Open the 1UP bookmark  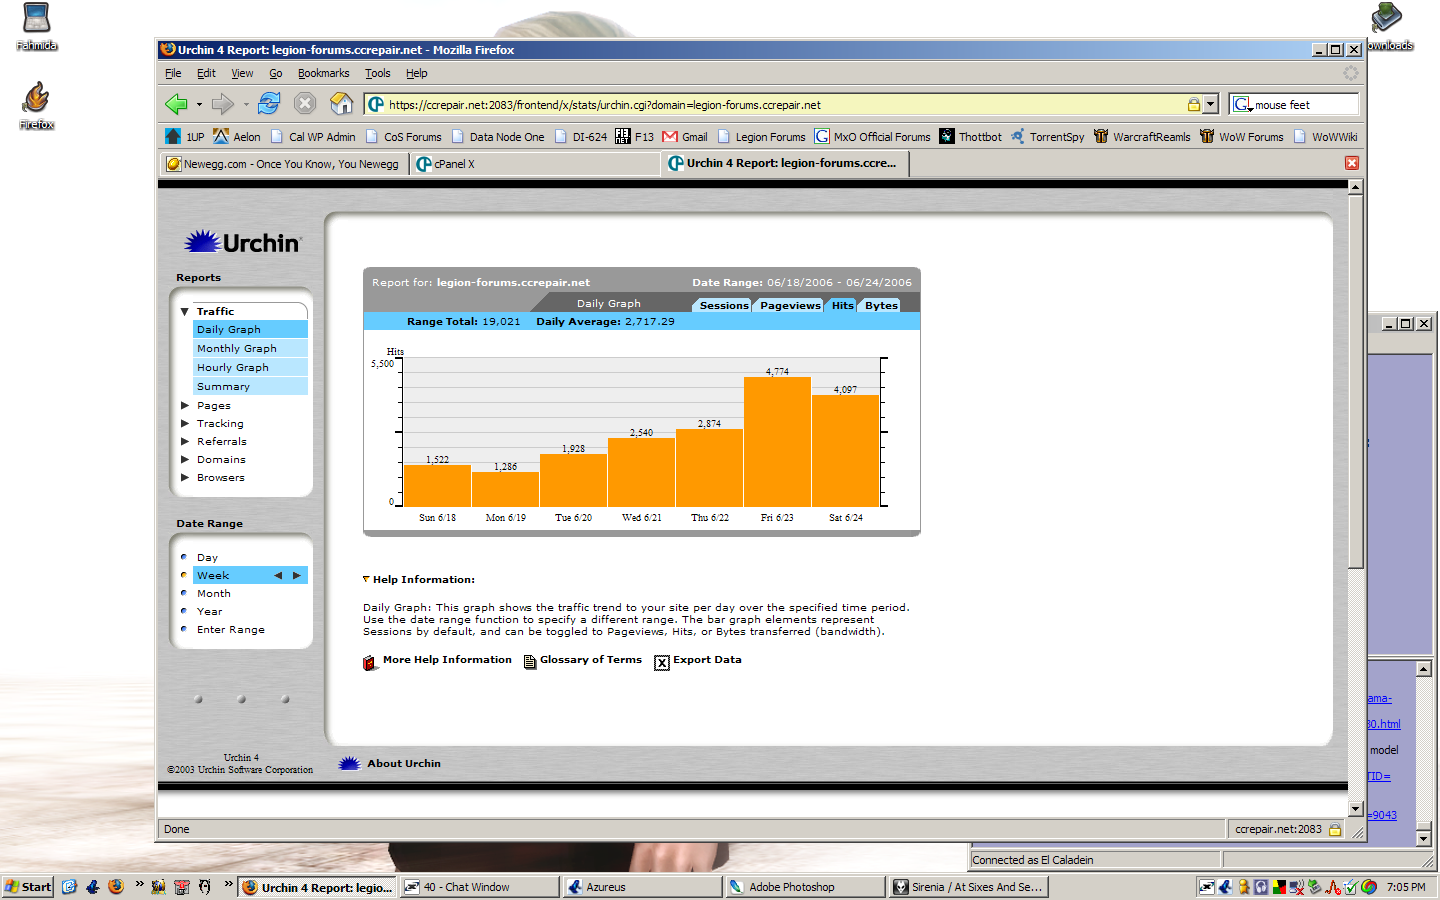(x=185, y=137)
